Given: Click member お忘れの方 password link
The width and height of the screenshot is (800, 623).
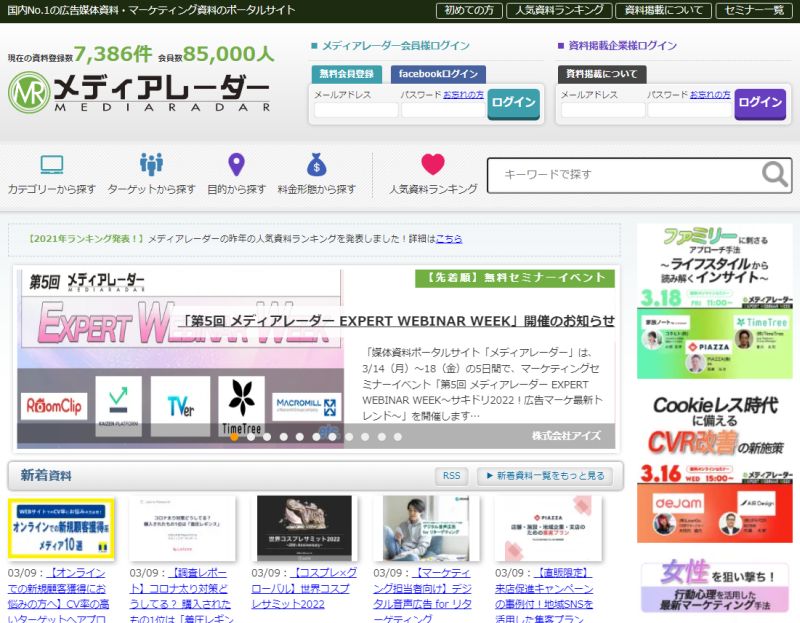Looking at the screenshot, I should pyautogui.click(x=463, y=95).
